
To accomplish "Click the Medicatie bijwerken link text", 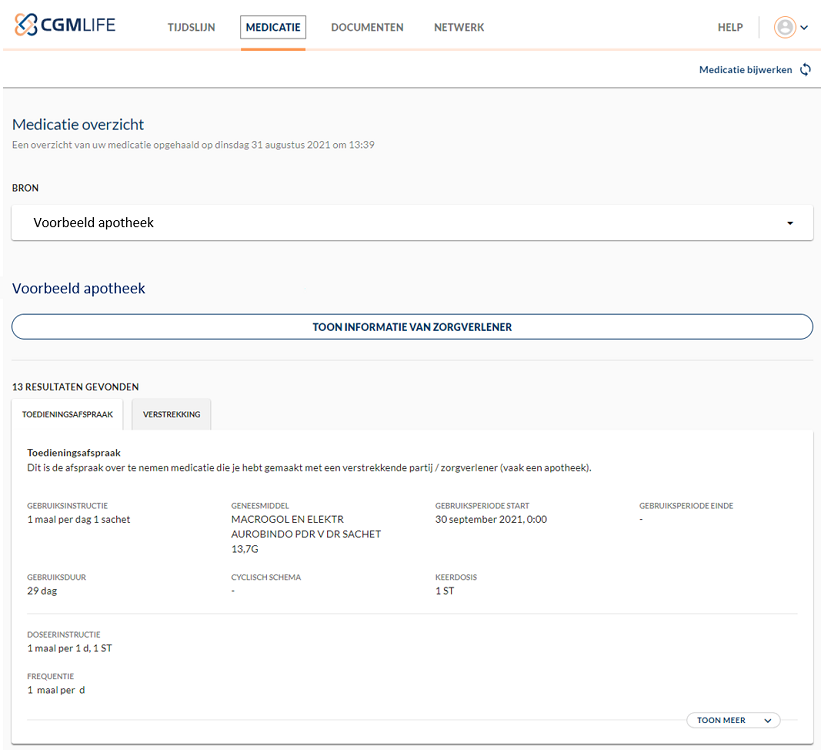I will (745, 70).
